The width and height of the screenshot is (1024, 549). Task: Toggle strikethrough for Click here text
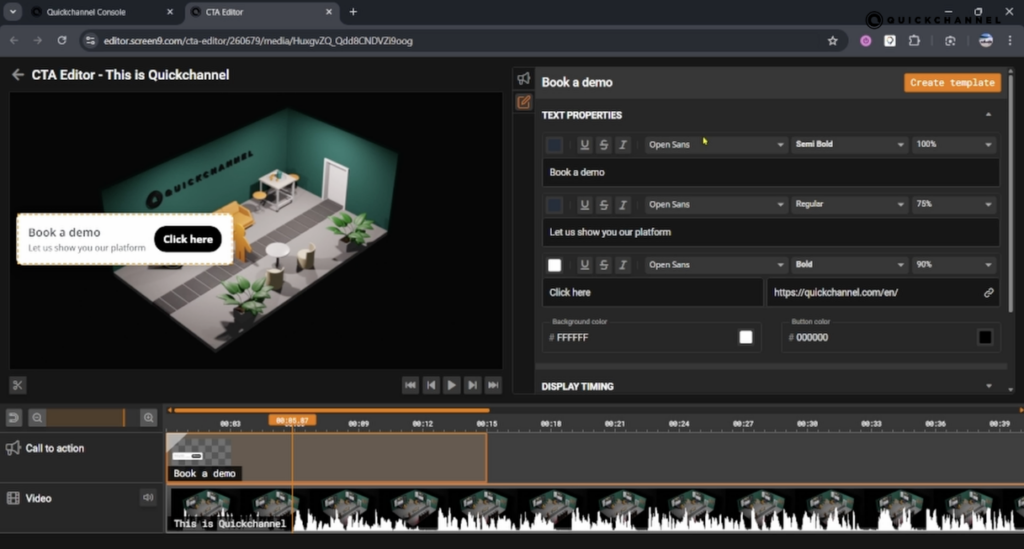tap(603, 264)
